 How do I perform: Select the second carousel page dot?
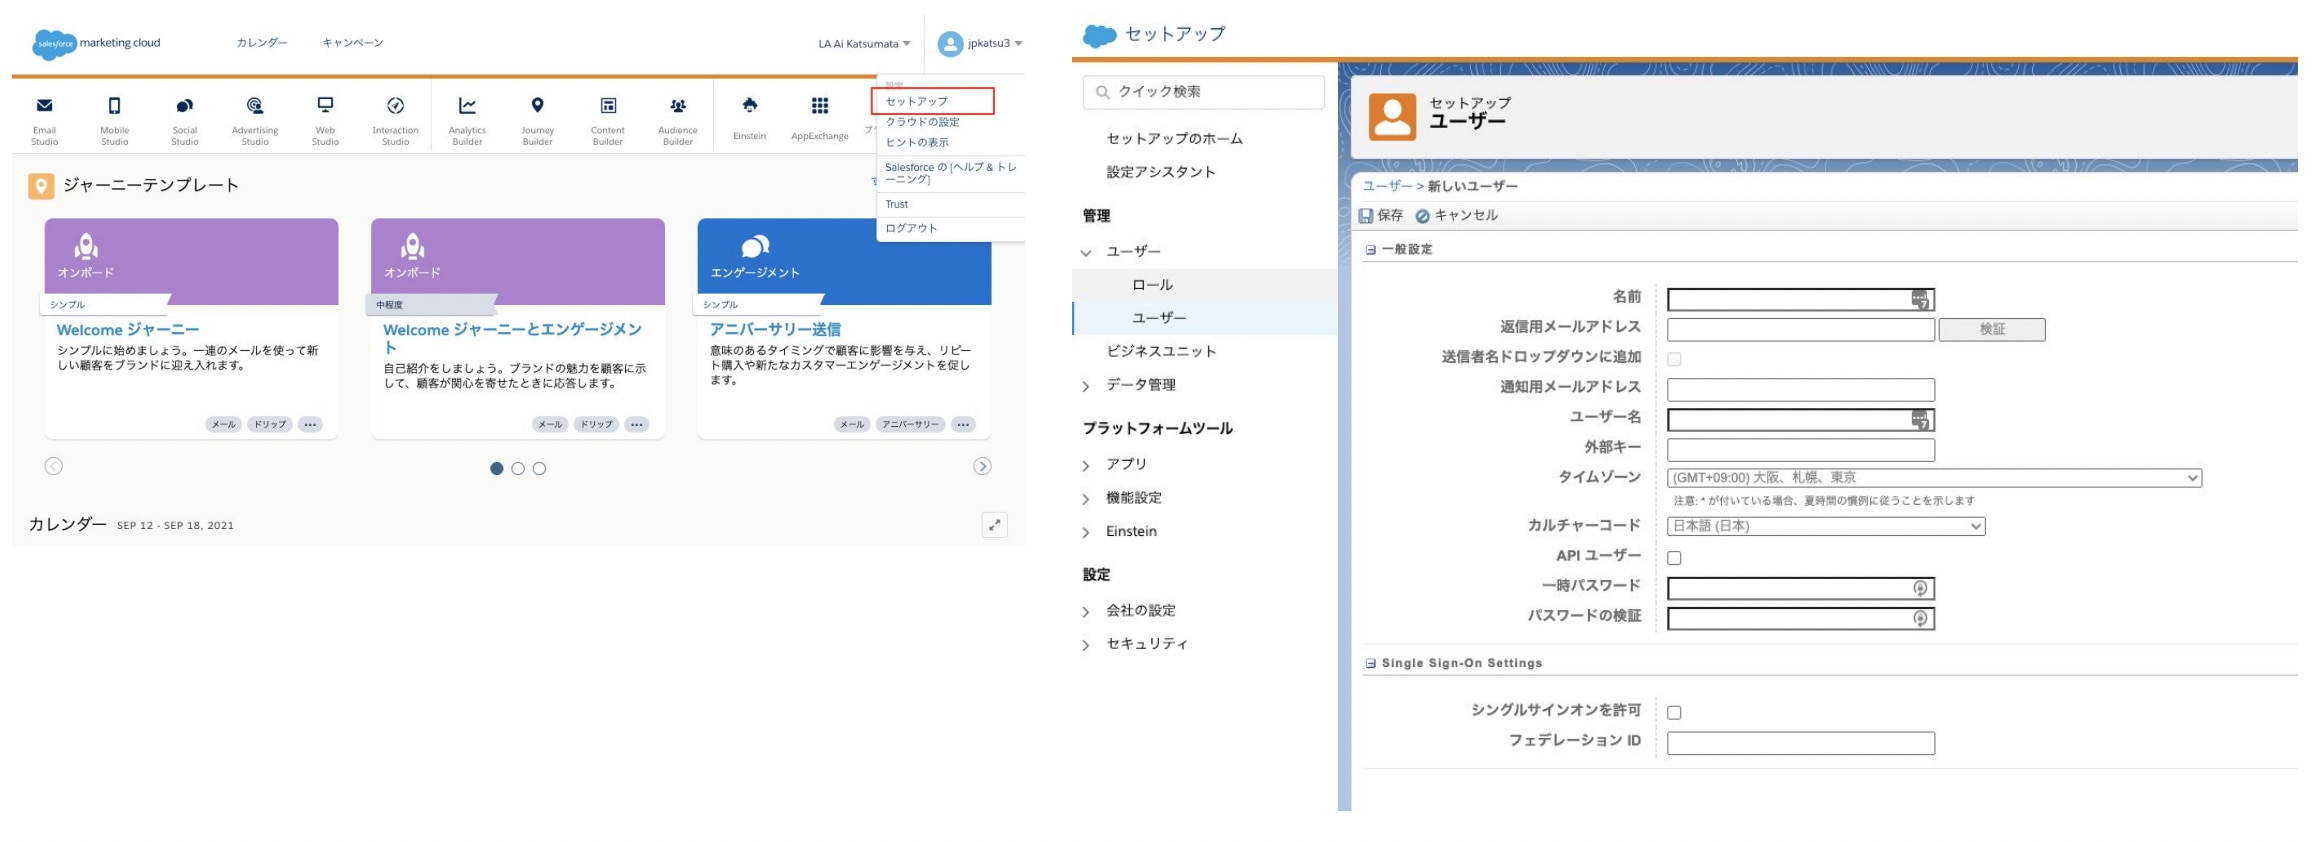[x=518, y=468]
